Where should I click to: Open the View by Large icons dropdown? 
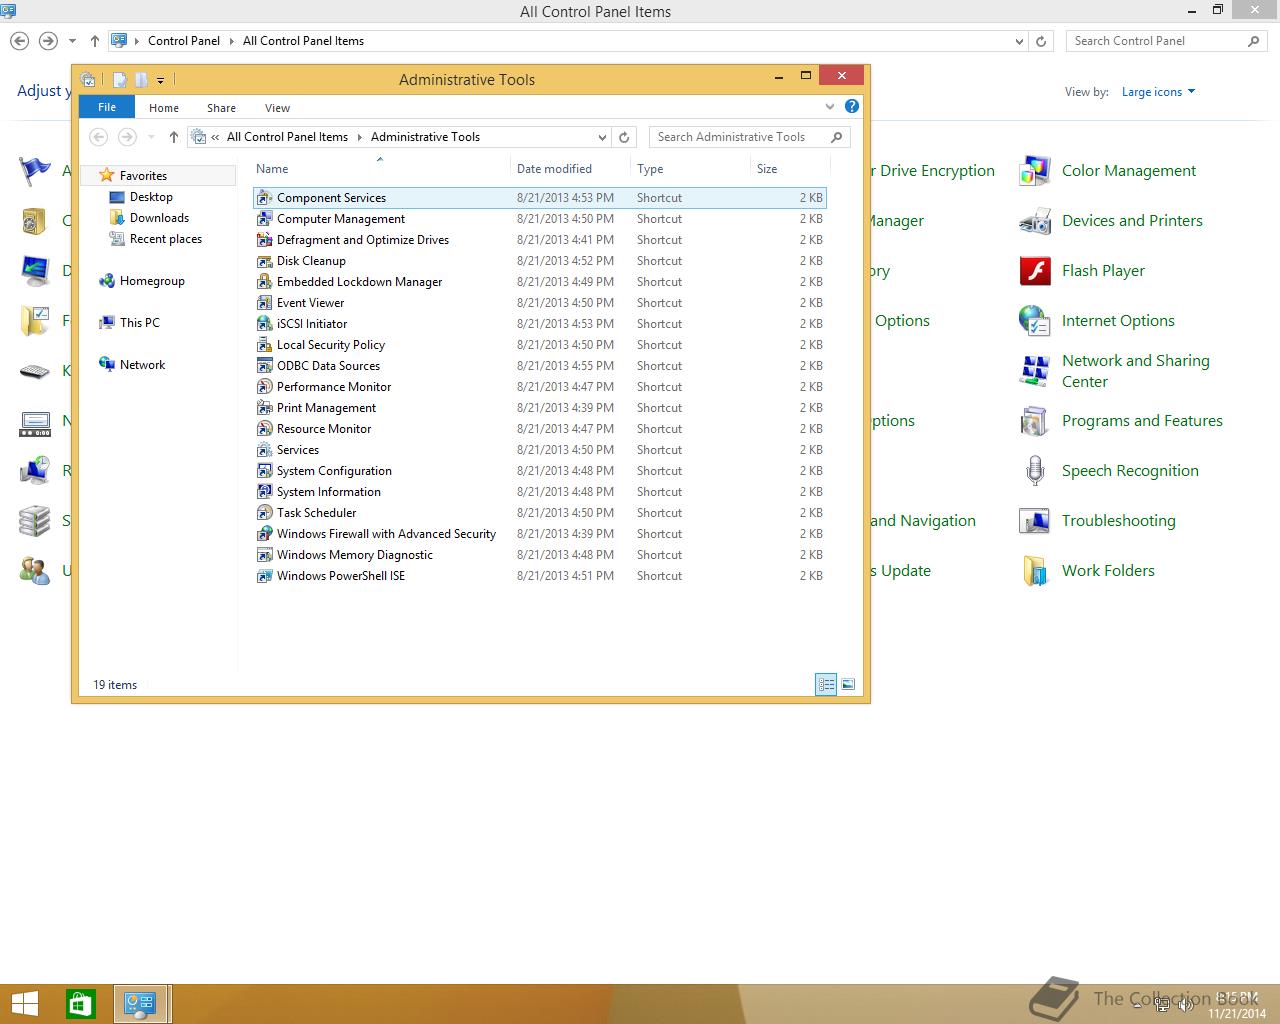[x=1158, y=92]
